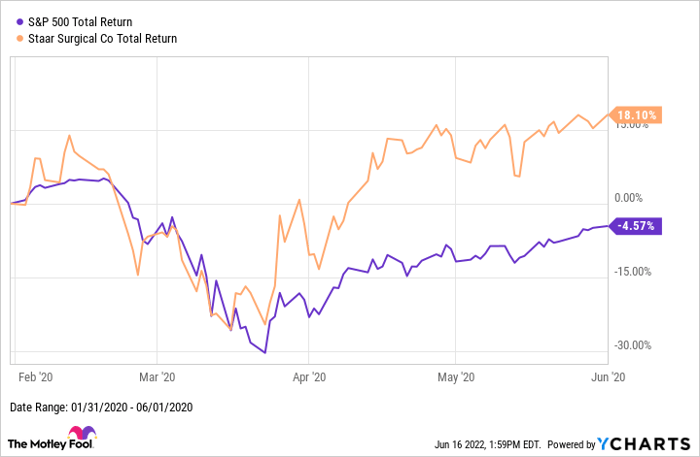
Task: Select the Staar Surgical Co Total Return label
Action: (100, 39)
